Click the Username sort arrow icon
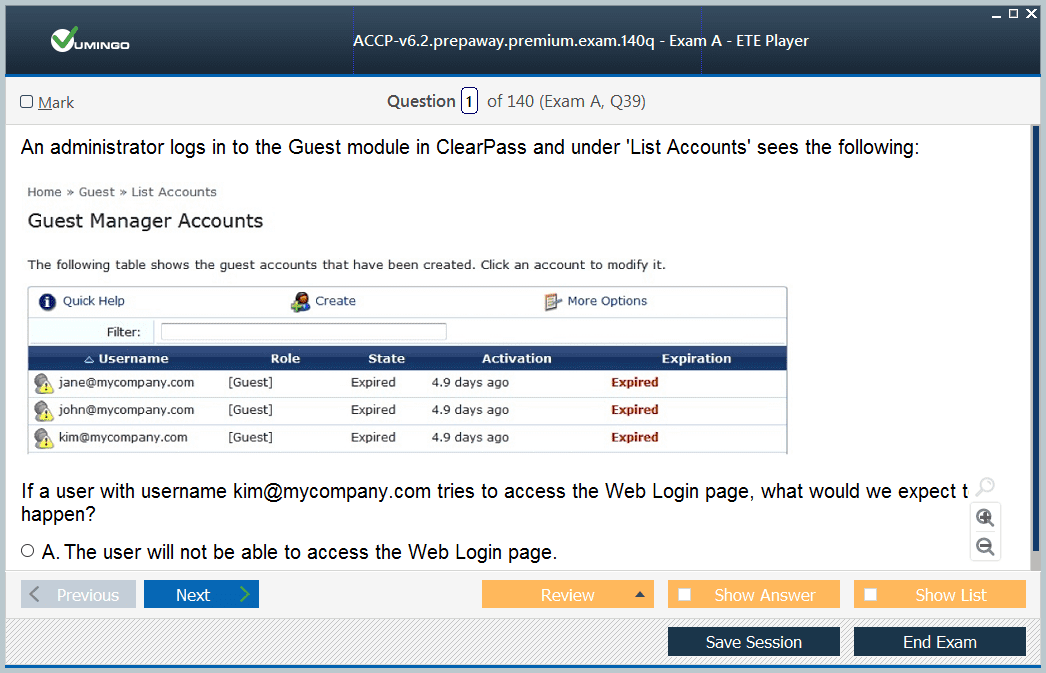 point(89,360)
